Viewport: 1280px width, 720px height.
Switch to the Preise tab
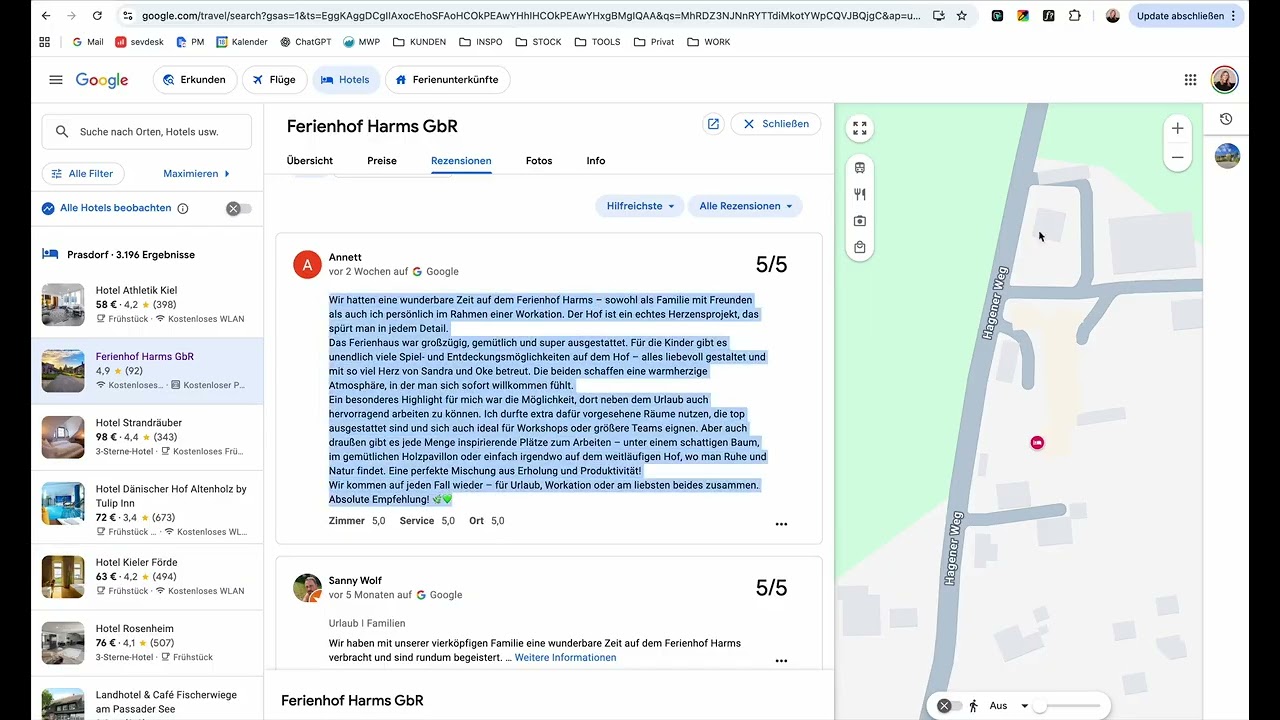pos(382,161)
